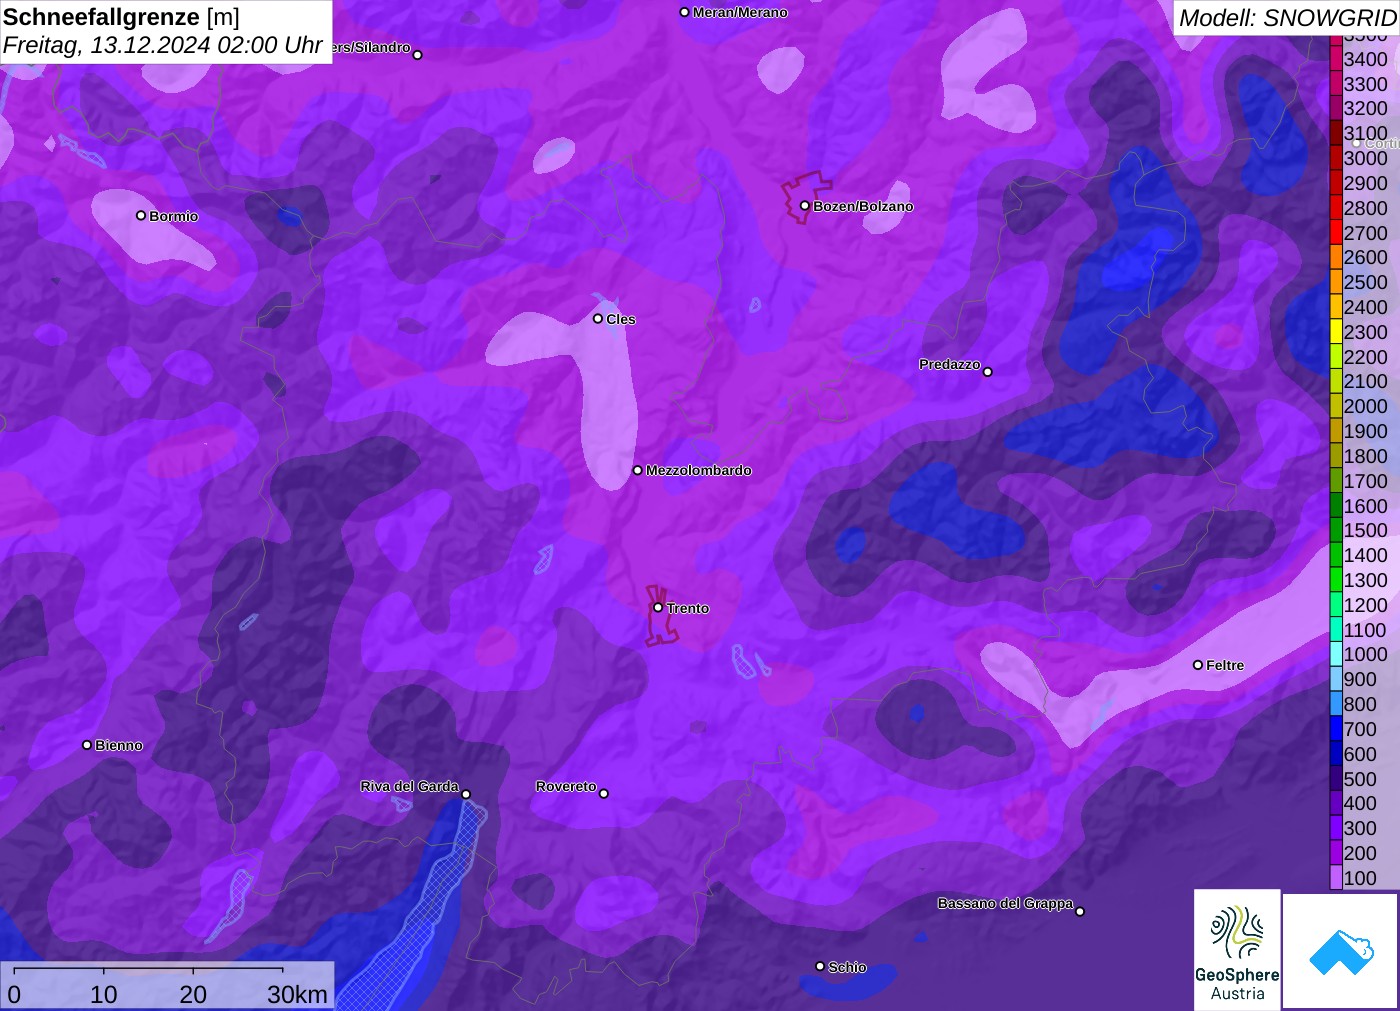This screenshot has height=1011, width=1400.
Task: Click the Cles city marker
Action: pyautogui.click(x=598, y=319)
